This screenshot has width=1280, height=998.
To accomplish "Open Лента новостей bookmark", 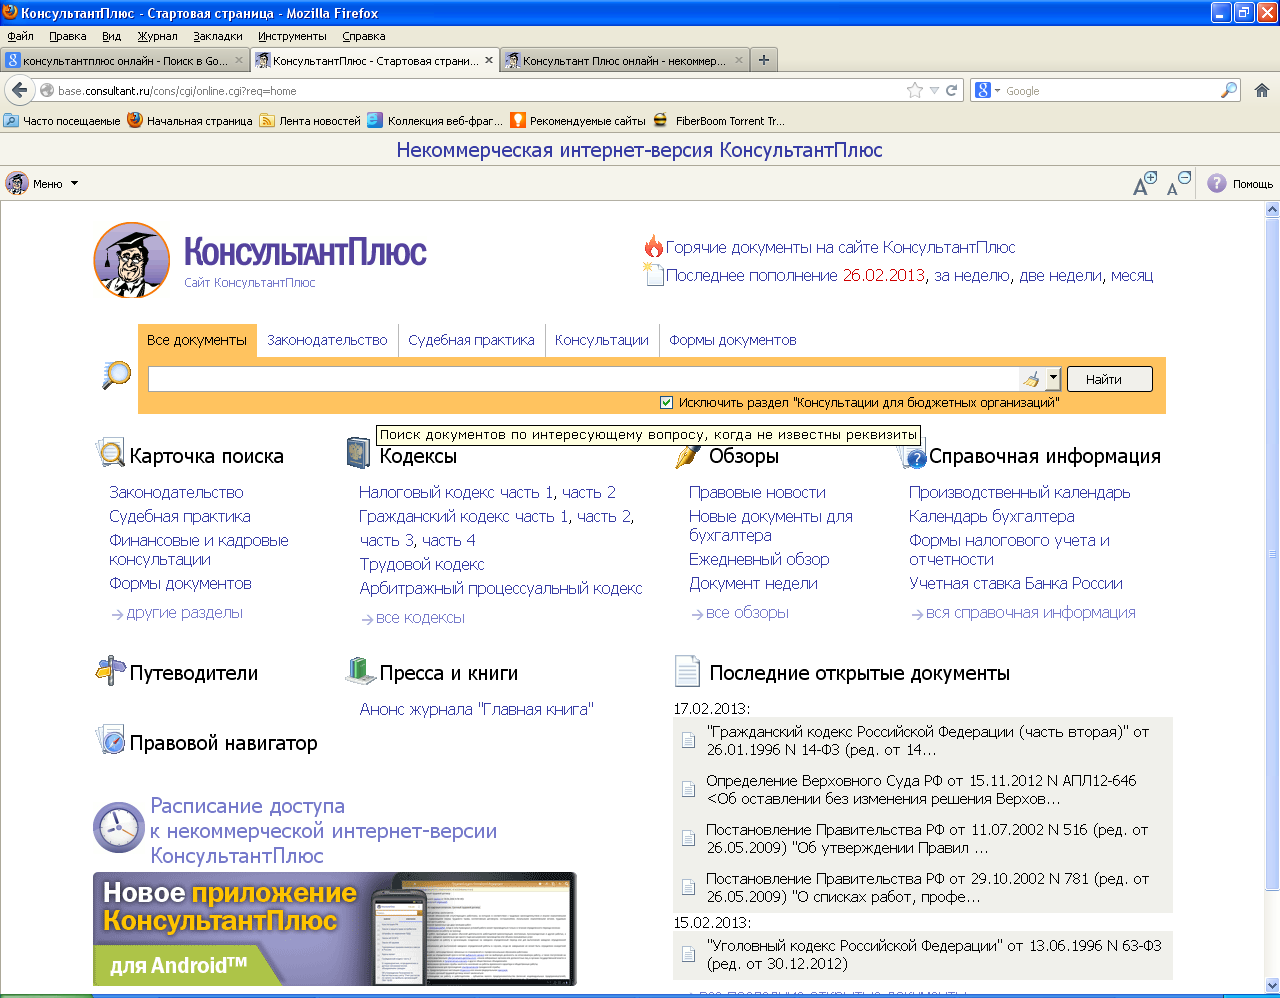I will coord(310,120).
